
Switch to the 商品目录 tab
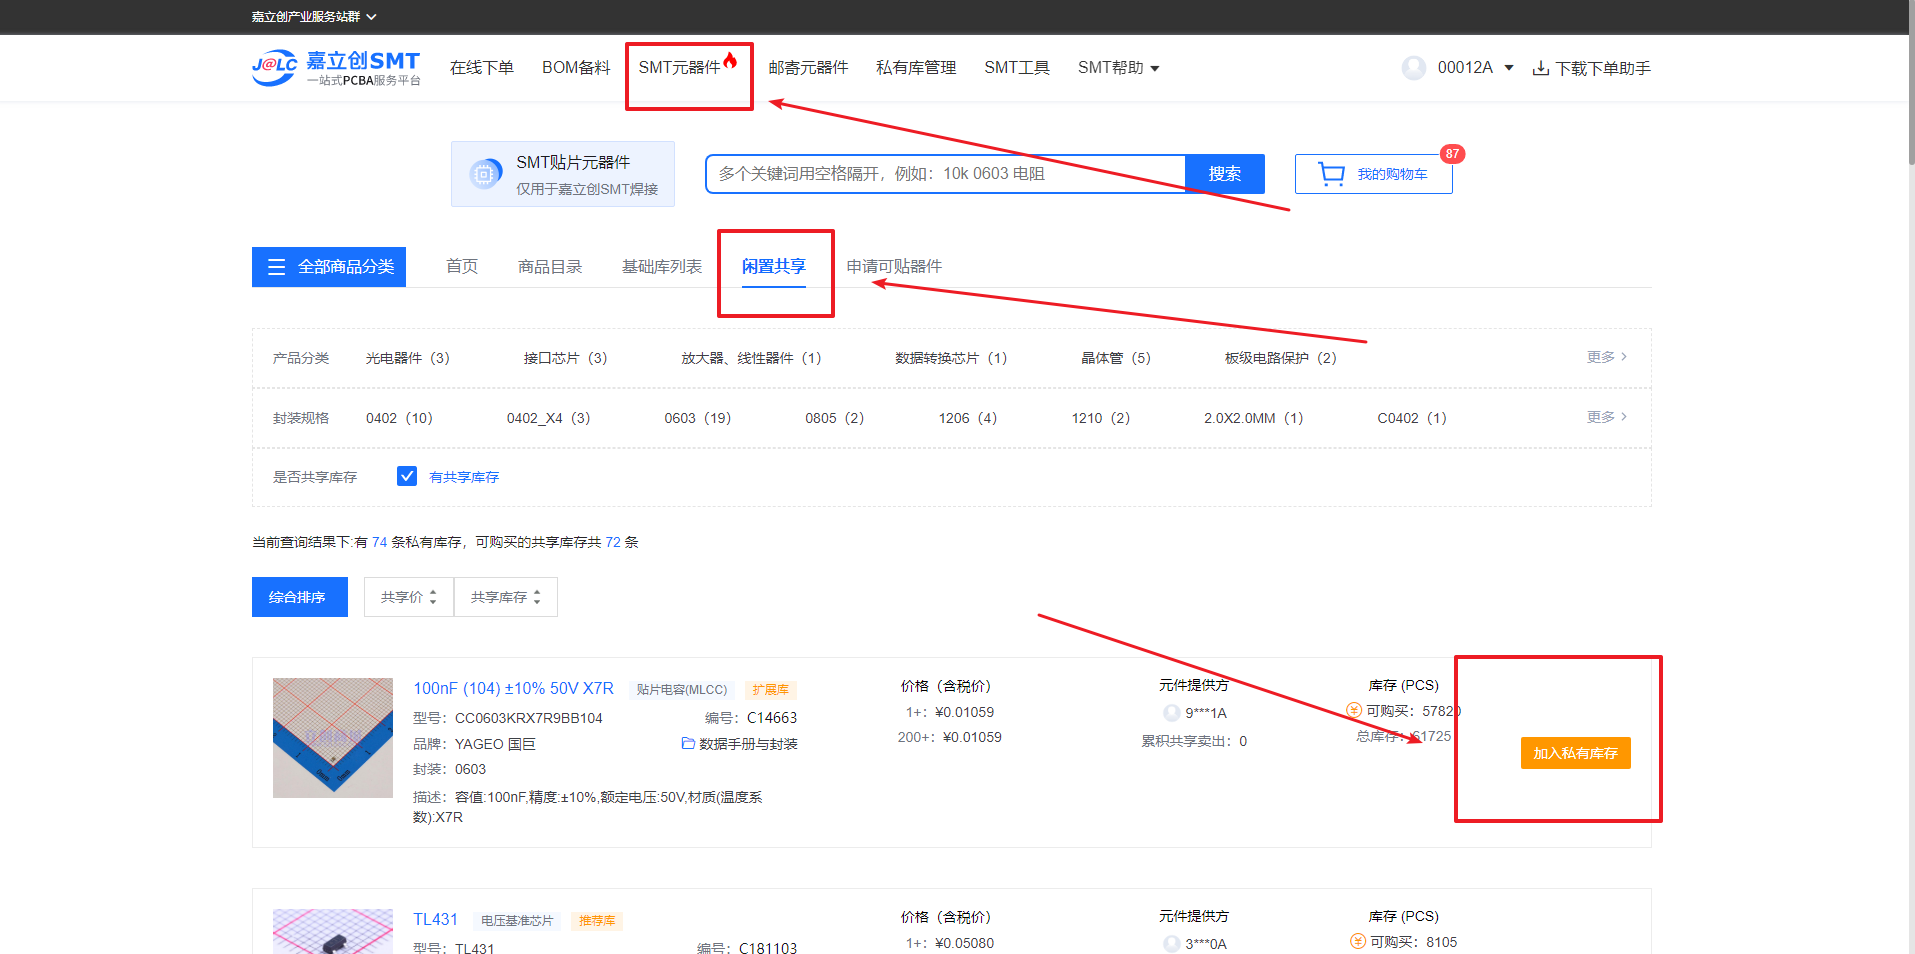pos(550,267)
